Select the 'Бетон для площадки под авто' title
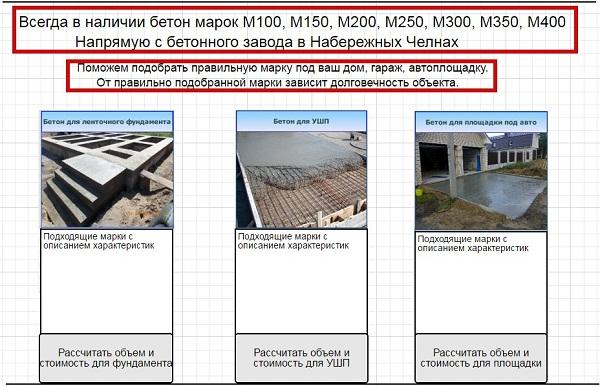Screen dimensions: 600x386 pyautogui.click(x=481, y=122)
